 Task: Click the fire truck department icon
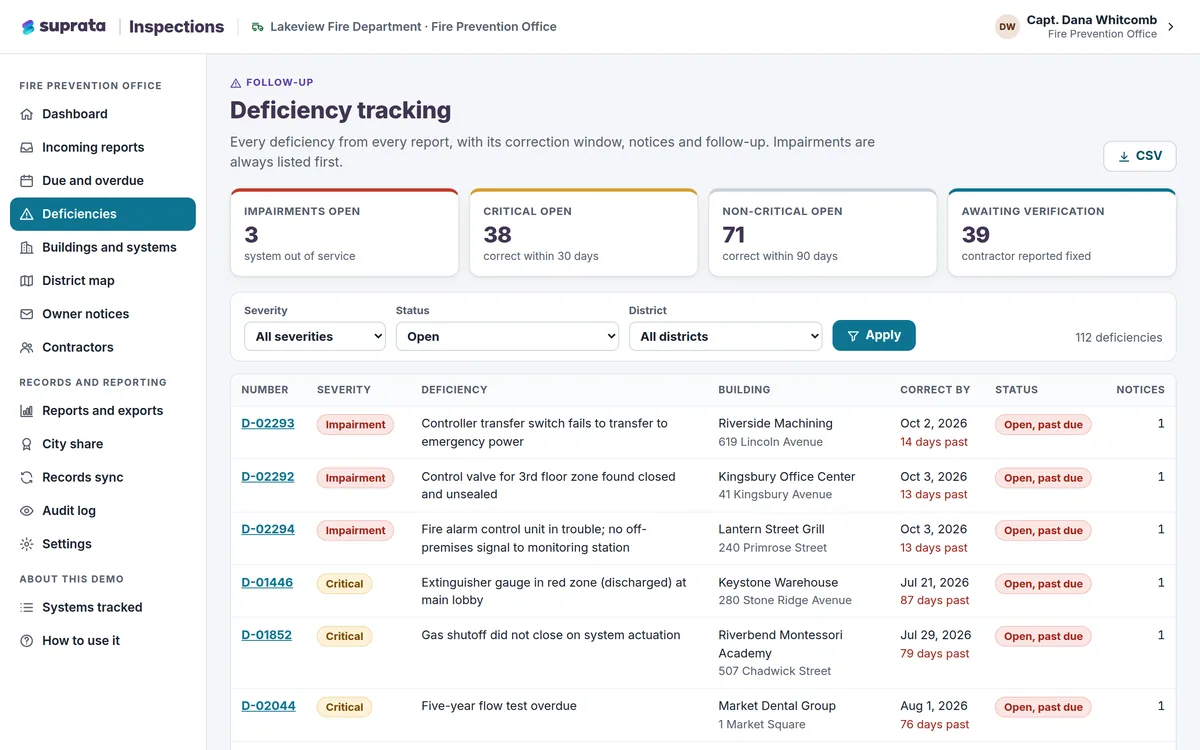(x=258, y=27)
